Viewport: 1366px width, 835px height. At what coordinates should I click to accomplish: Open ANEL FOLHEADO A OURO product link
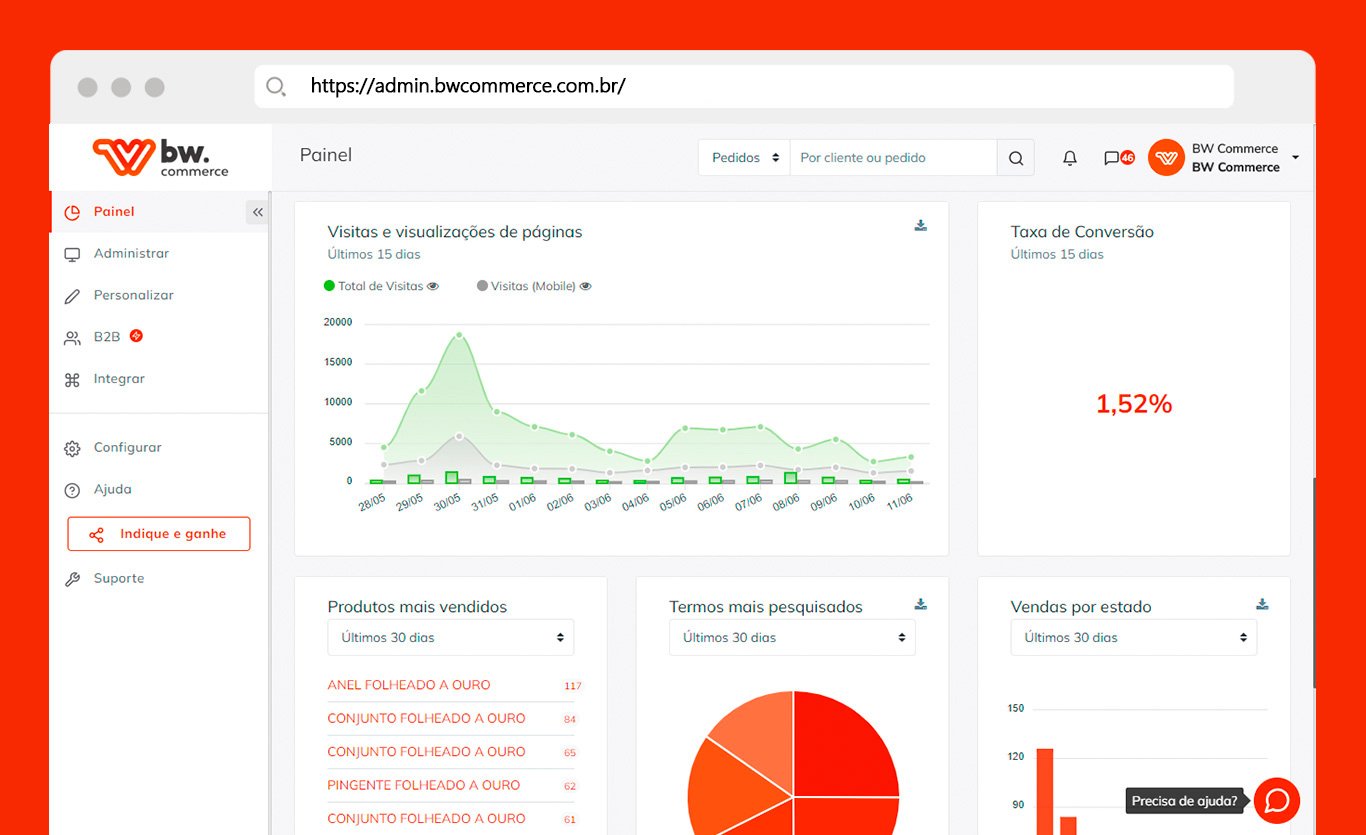[x=409, y=685]
